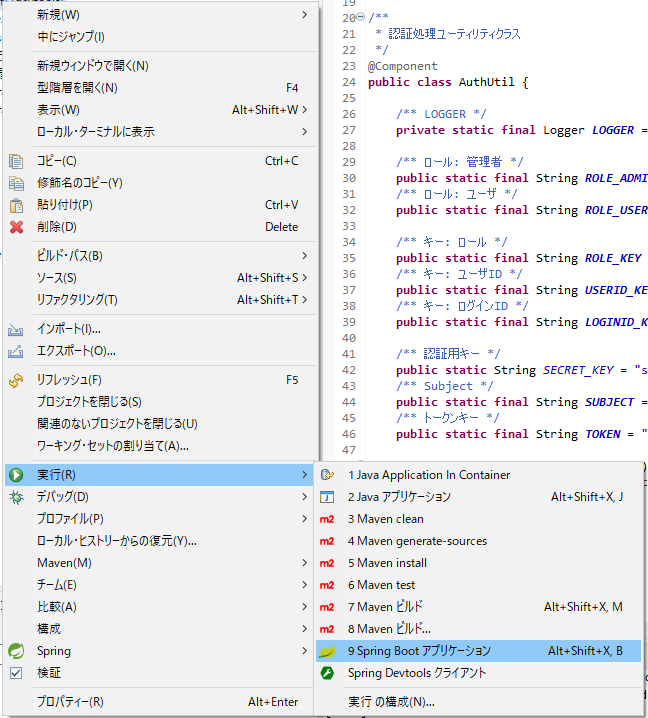648x718 pixels.
Task: Click the m2 icon for Maven generate-sources
Action: 327,541
